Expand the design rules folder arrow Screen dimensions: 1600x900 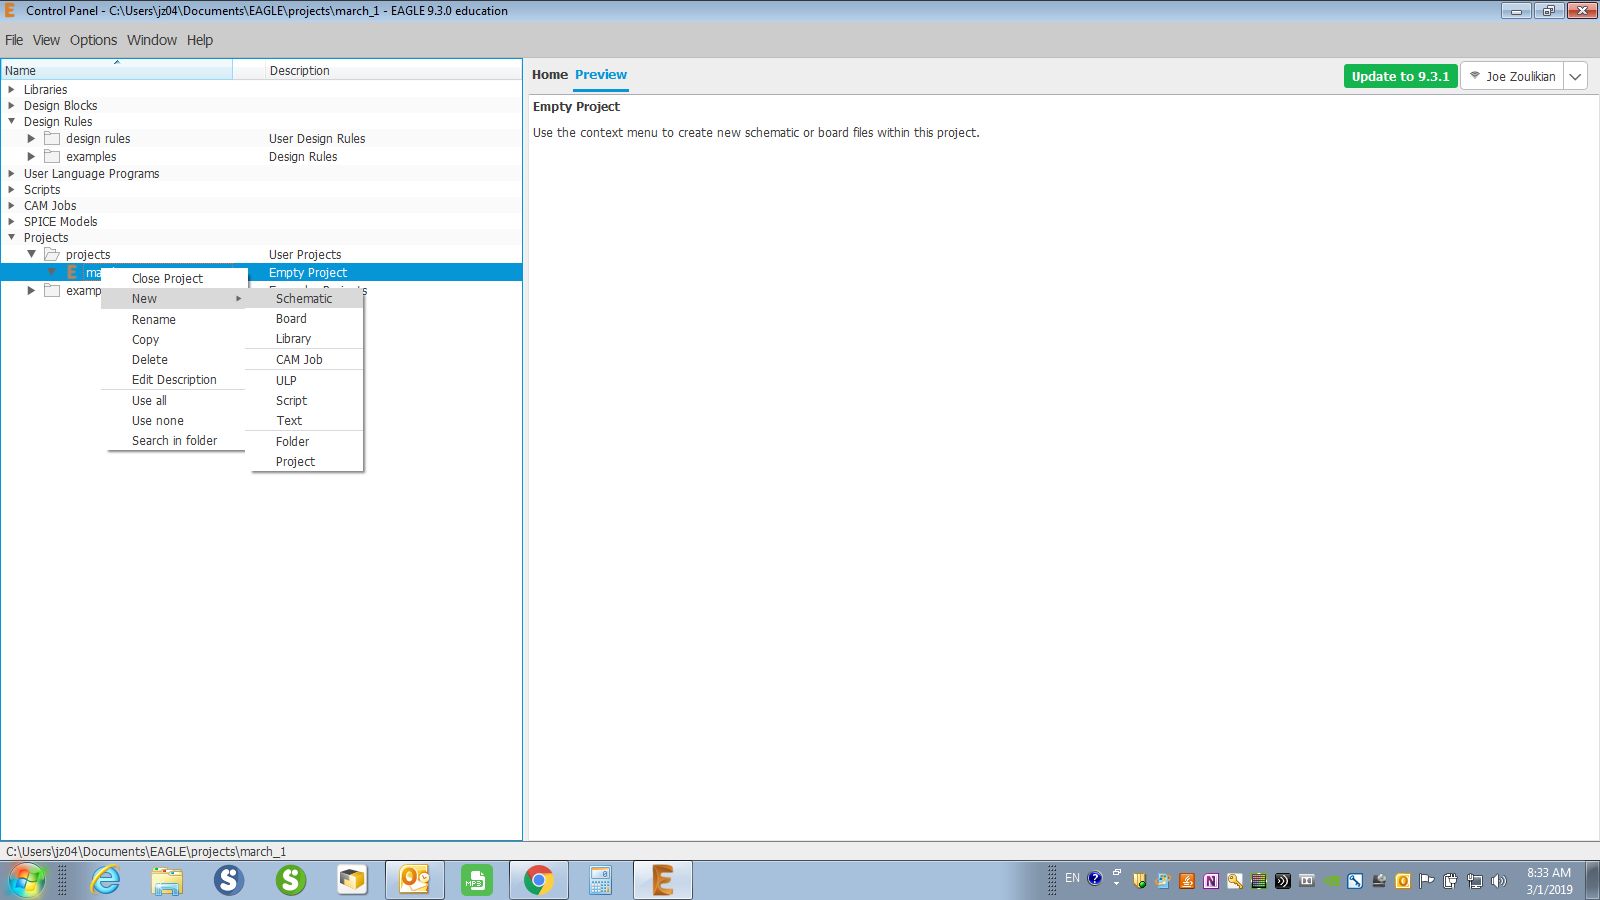click(x=31, y=139)
